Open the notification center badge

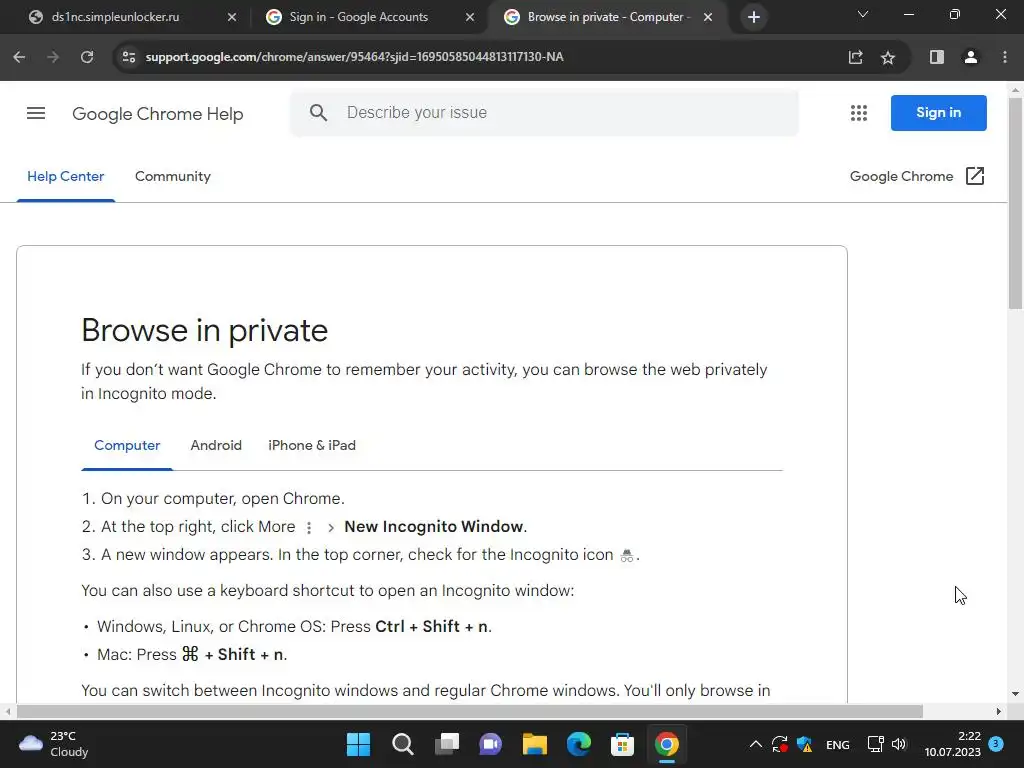click(x=996, y=743)
